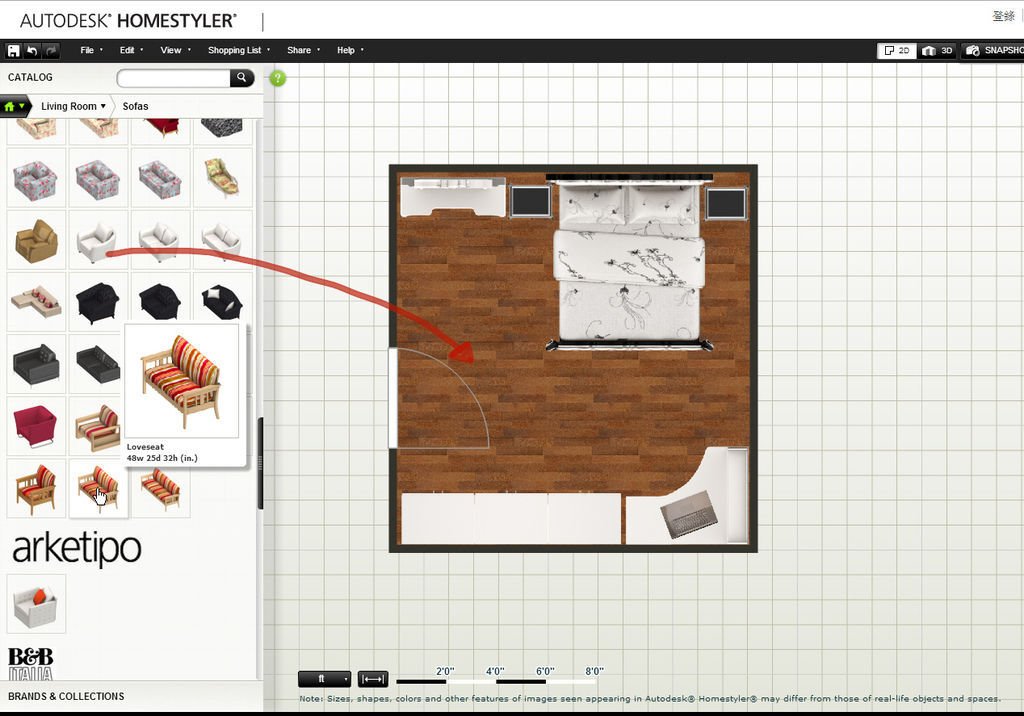Select the laptop on corner desk
This screenshot has height=716, width=1024.
(688, 514)
